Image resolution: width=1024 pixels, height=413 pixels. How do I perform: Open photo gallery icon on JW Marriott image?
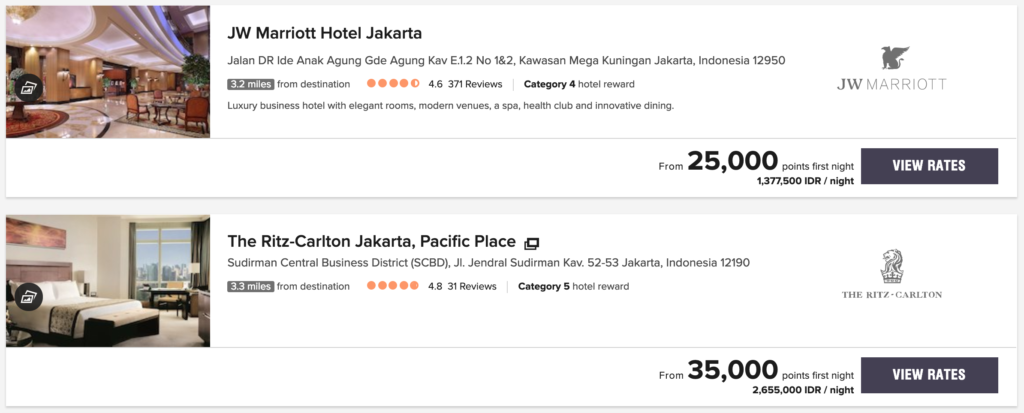point(28,87)
